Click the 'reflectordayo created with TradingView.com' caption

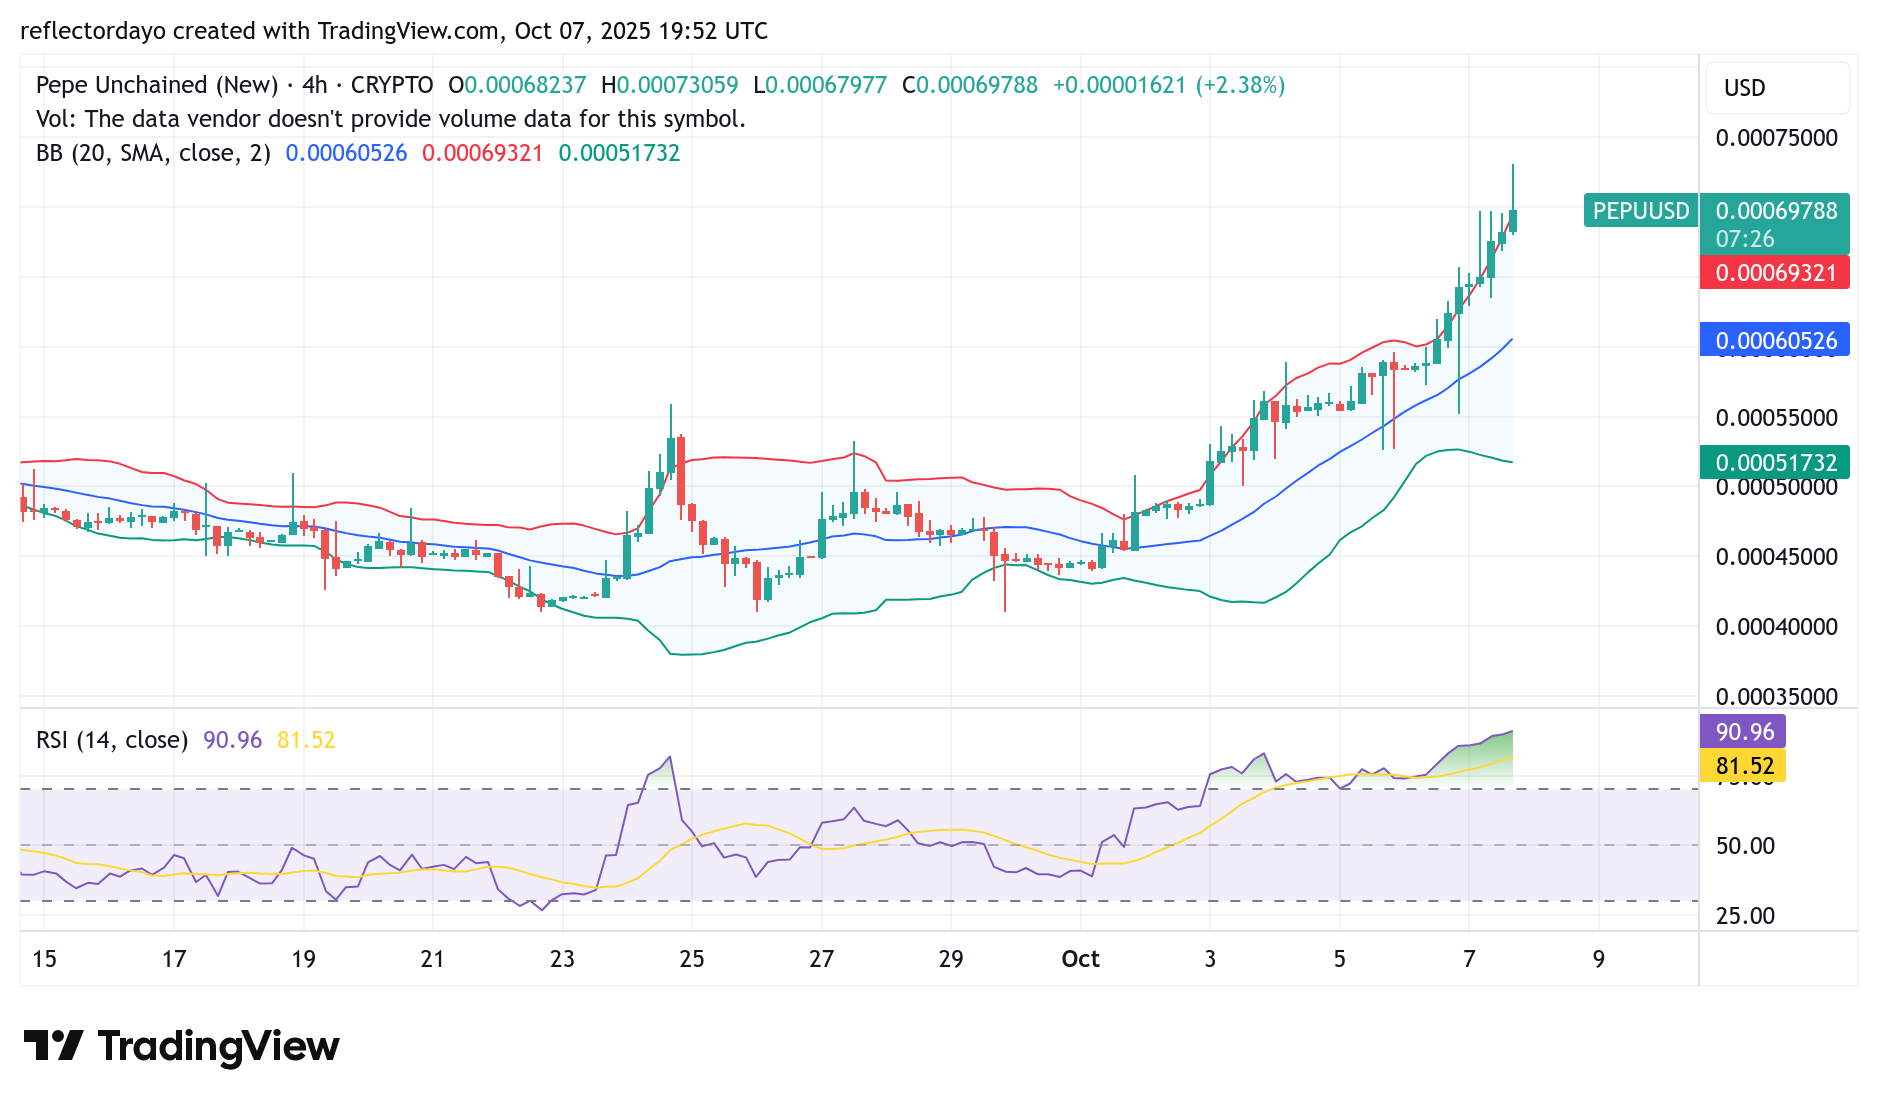(x=260, y=31)
